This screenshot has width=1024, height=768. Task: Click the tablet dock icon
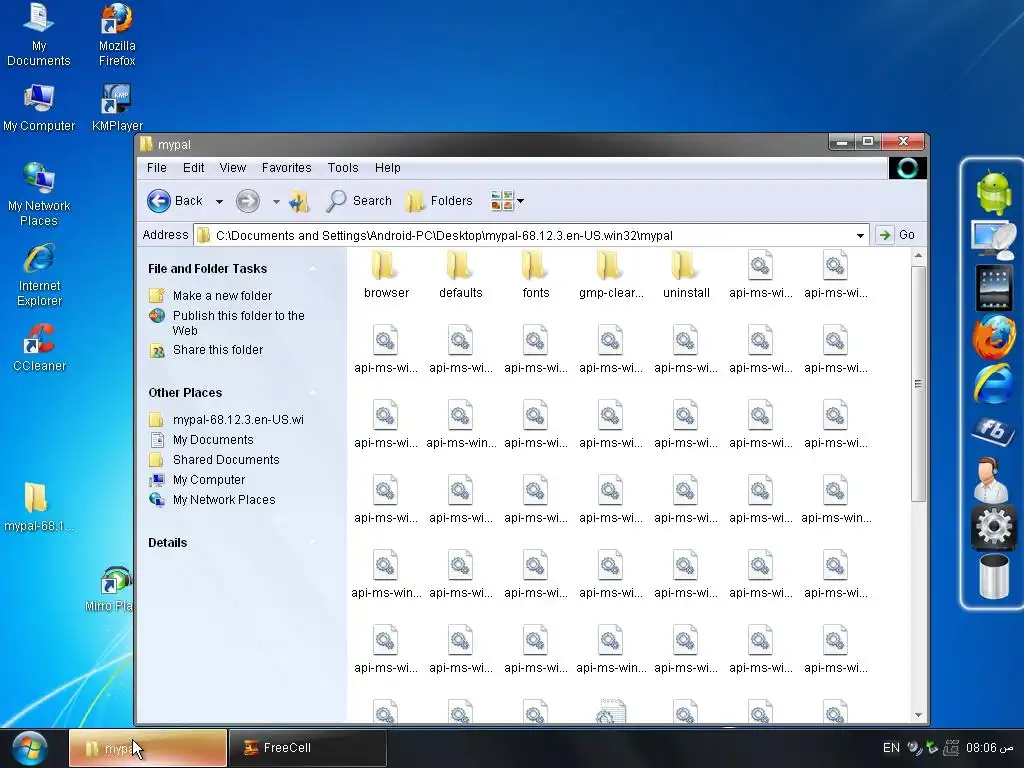pos(993,287)
